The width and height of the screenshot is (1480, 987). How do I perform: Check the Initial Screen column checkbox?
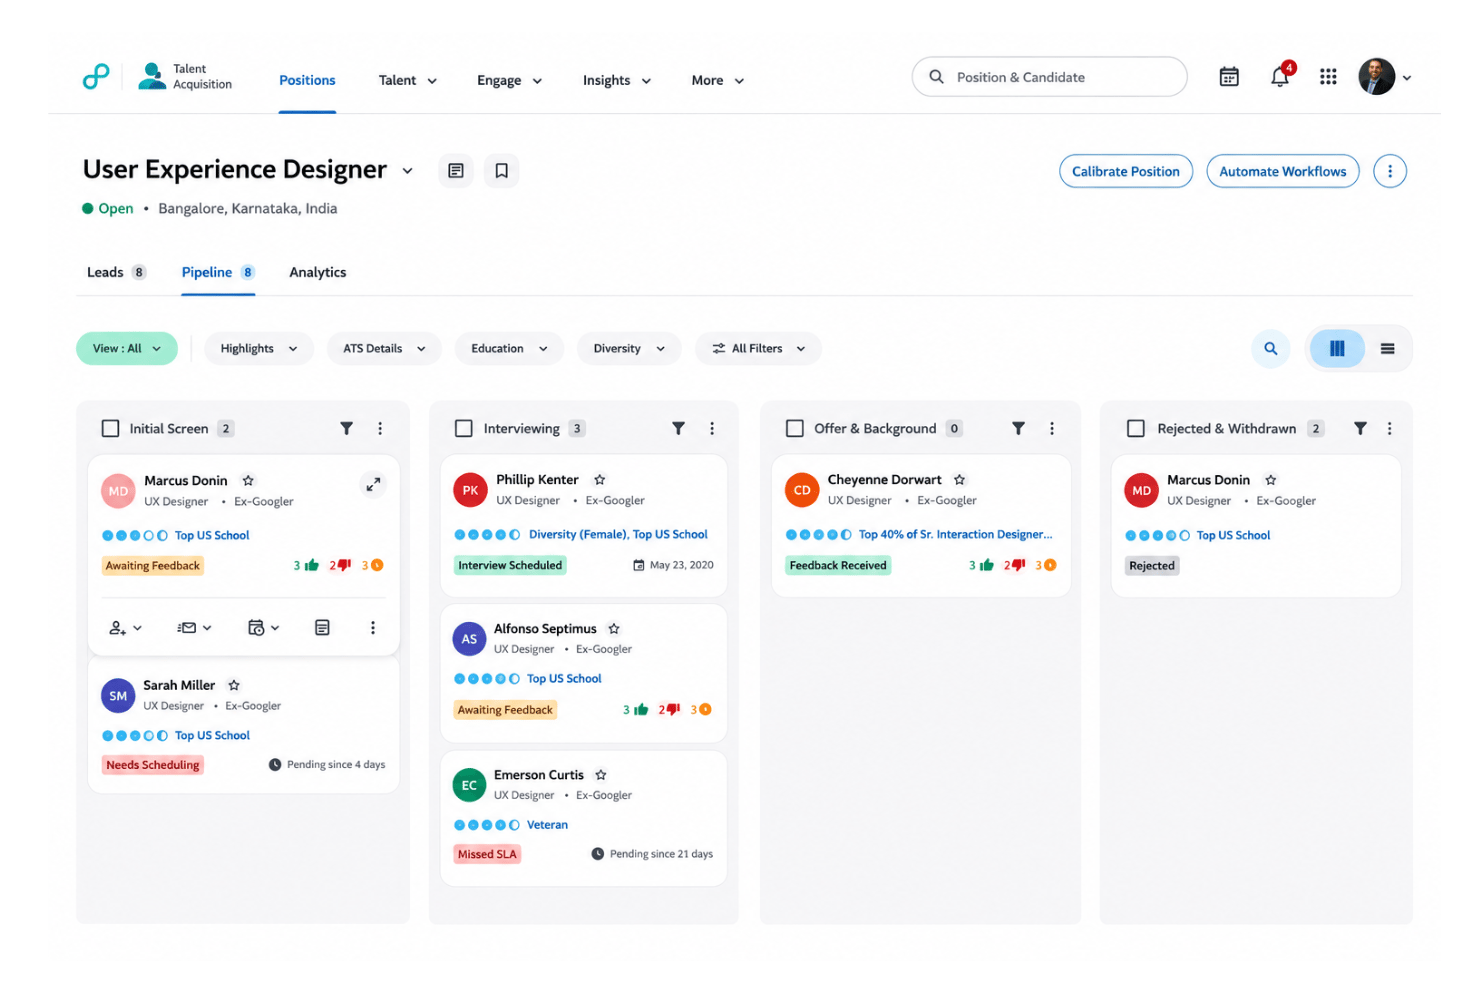pyautogui.click(x=111, y=428)
